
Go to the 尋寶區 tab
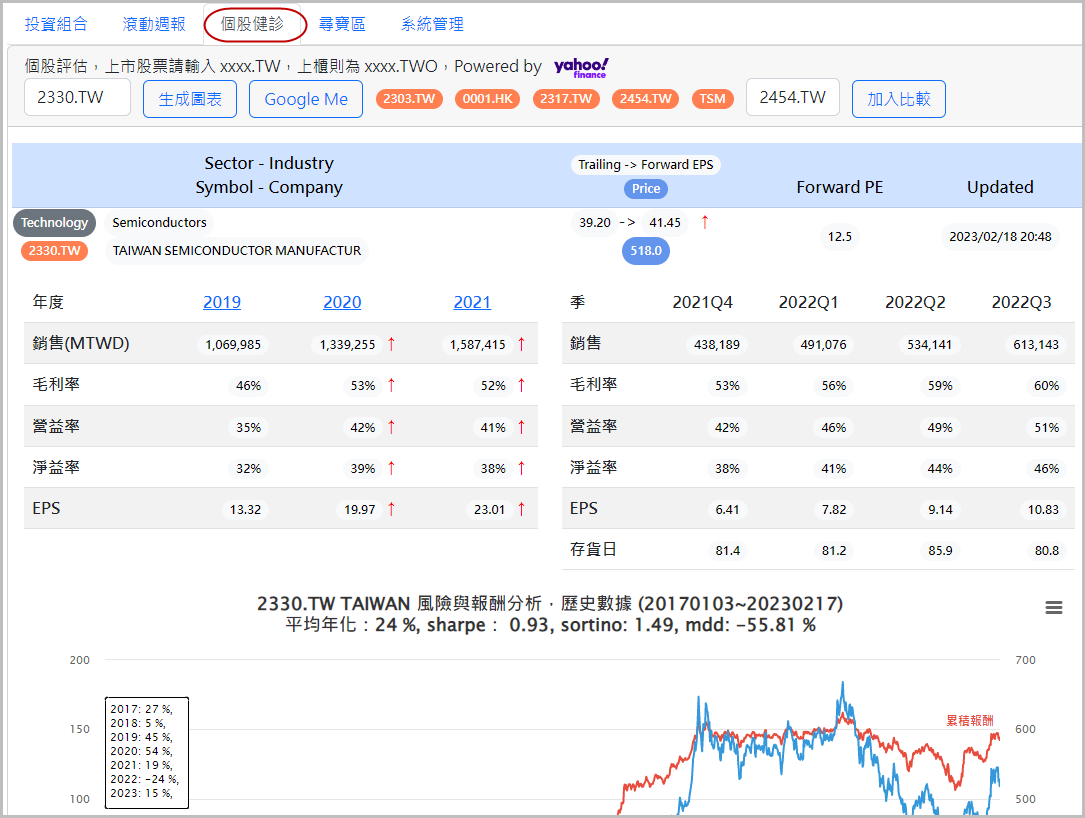click(x=342, y=24)
